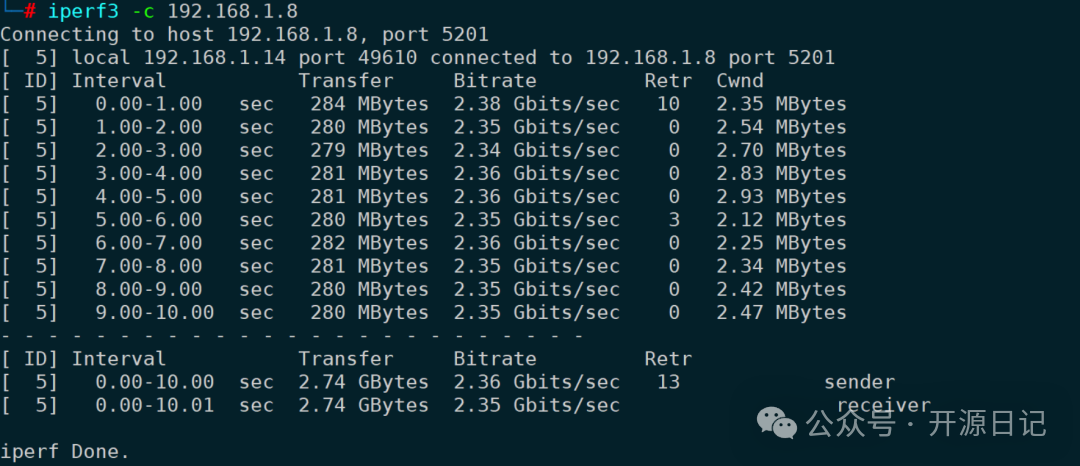
Task: Click the WeChat logo in the watermark
Action: (x=777, y=422)
